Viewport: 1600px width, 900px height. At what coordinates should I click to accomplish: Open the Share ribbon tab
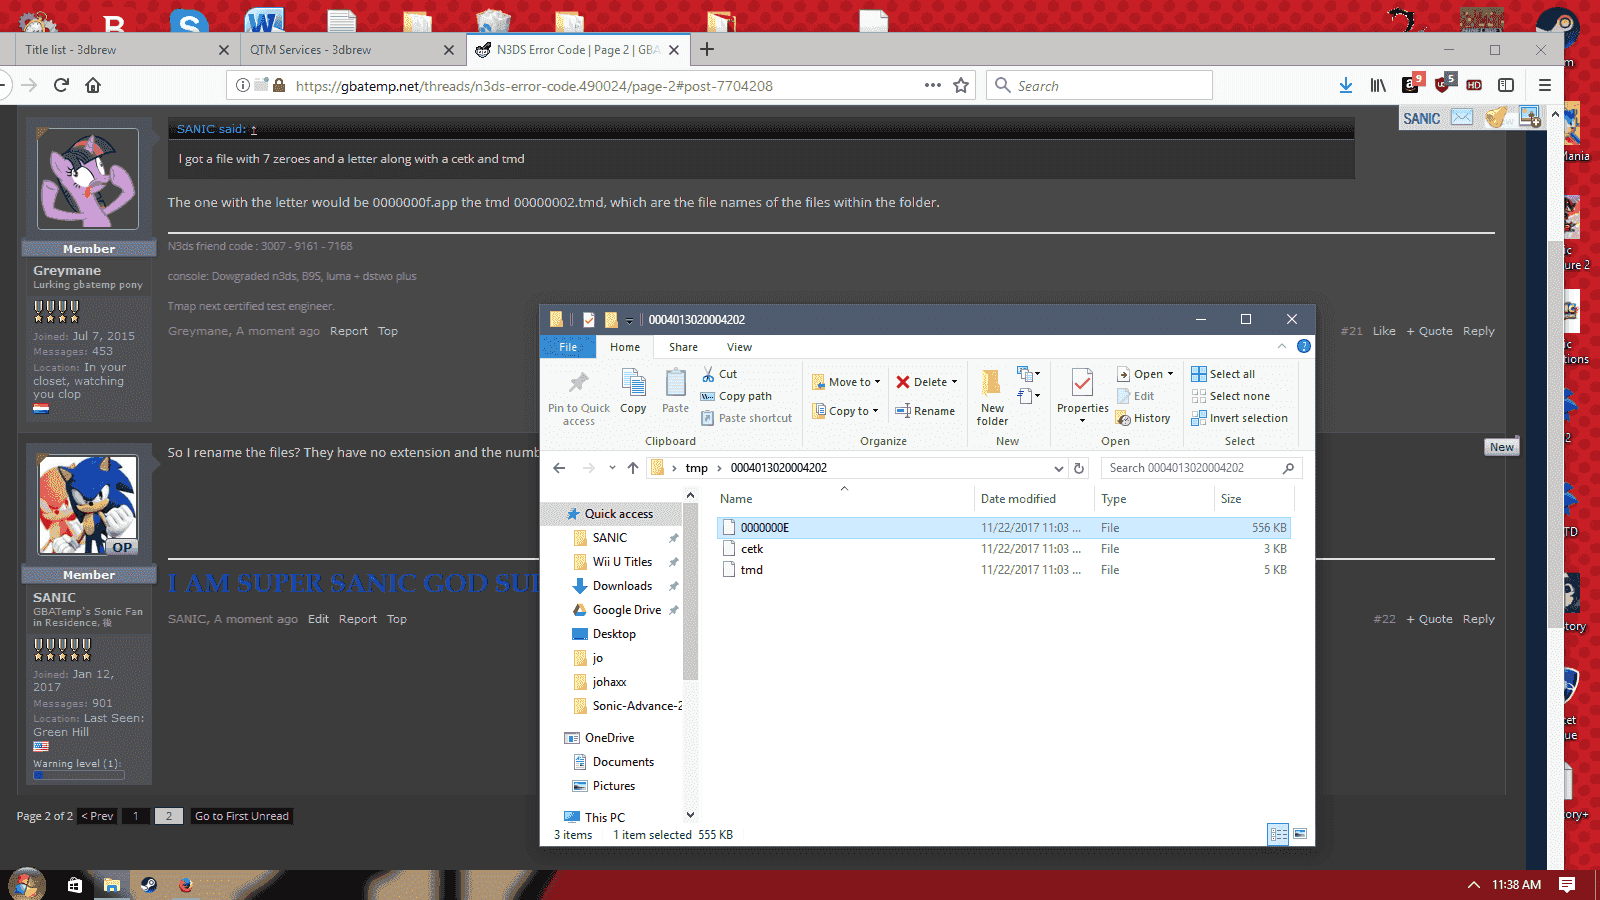pos(684,347)
